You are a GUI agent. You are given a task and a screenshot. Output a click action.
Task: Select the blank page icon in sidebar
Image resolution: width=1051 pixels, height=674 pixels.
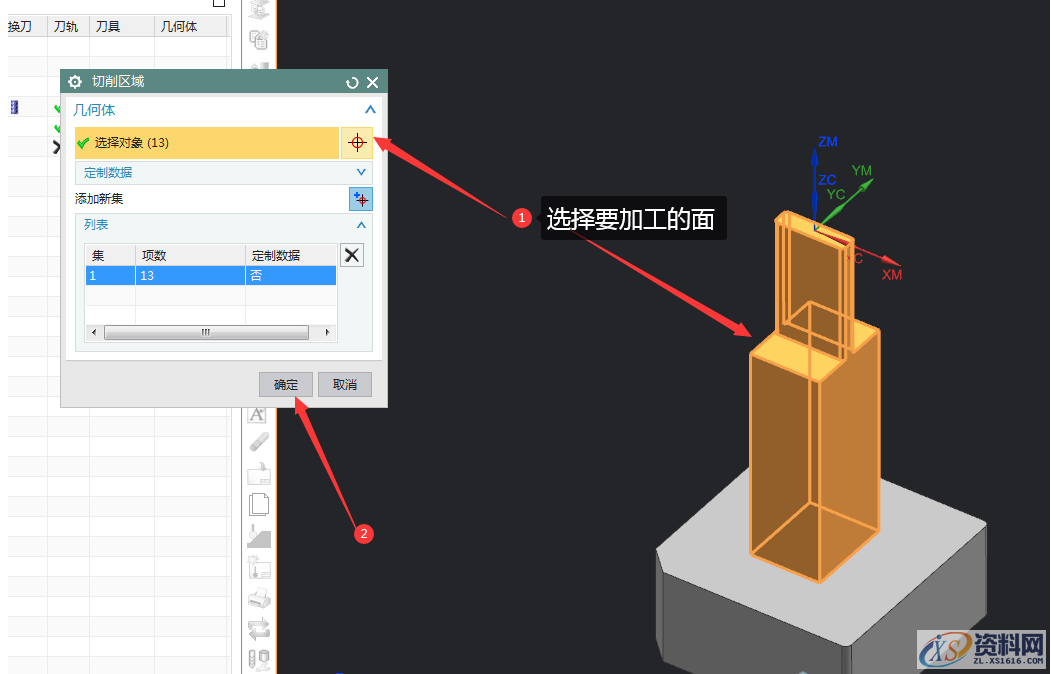pos(257,505)
